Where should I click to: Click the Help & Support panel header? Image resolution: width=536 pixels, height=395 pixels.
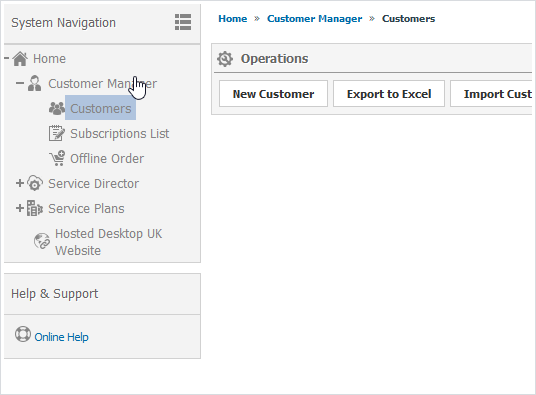pyautogui.click(x=102, y=294)
